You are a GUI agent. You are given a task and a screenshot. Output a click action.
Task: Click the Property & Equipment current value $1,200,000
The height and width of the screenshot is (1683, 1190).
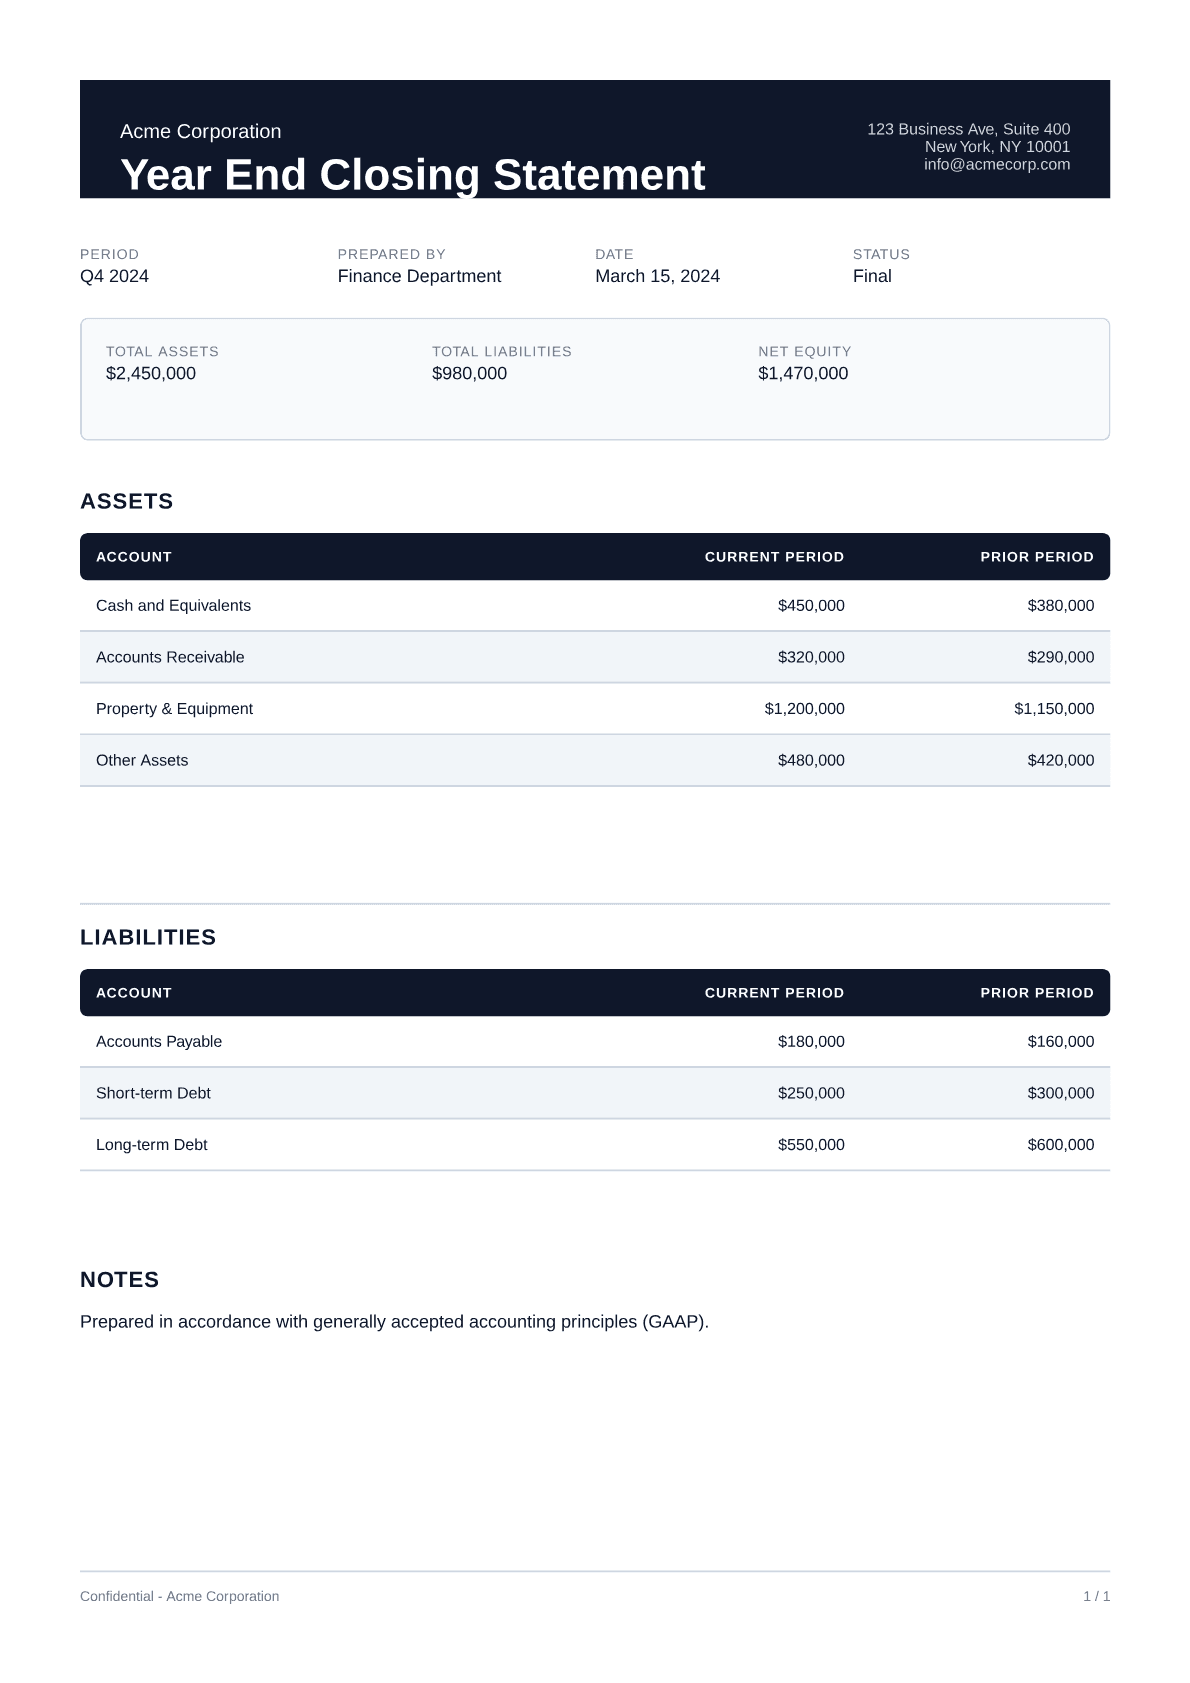point(804,709)
